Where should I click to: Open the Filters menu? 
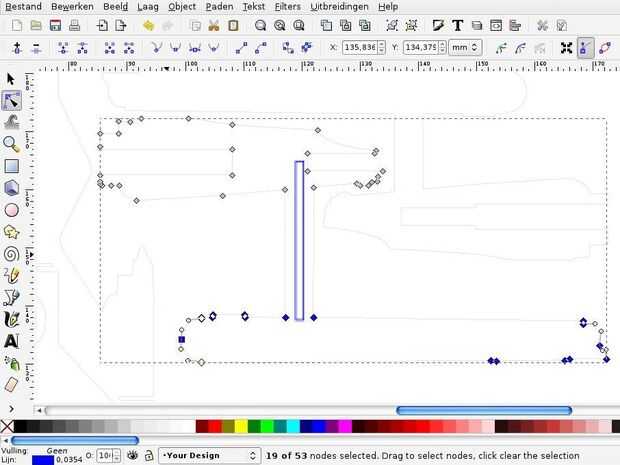[287, 7]
